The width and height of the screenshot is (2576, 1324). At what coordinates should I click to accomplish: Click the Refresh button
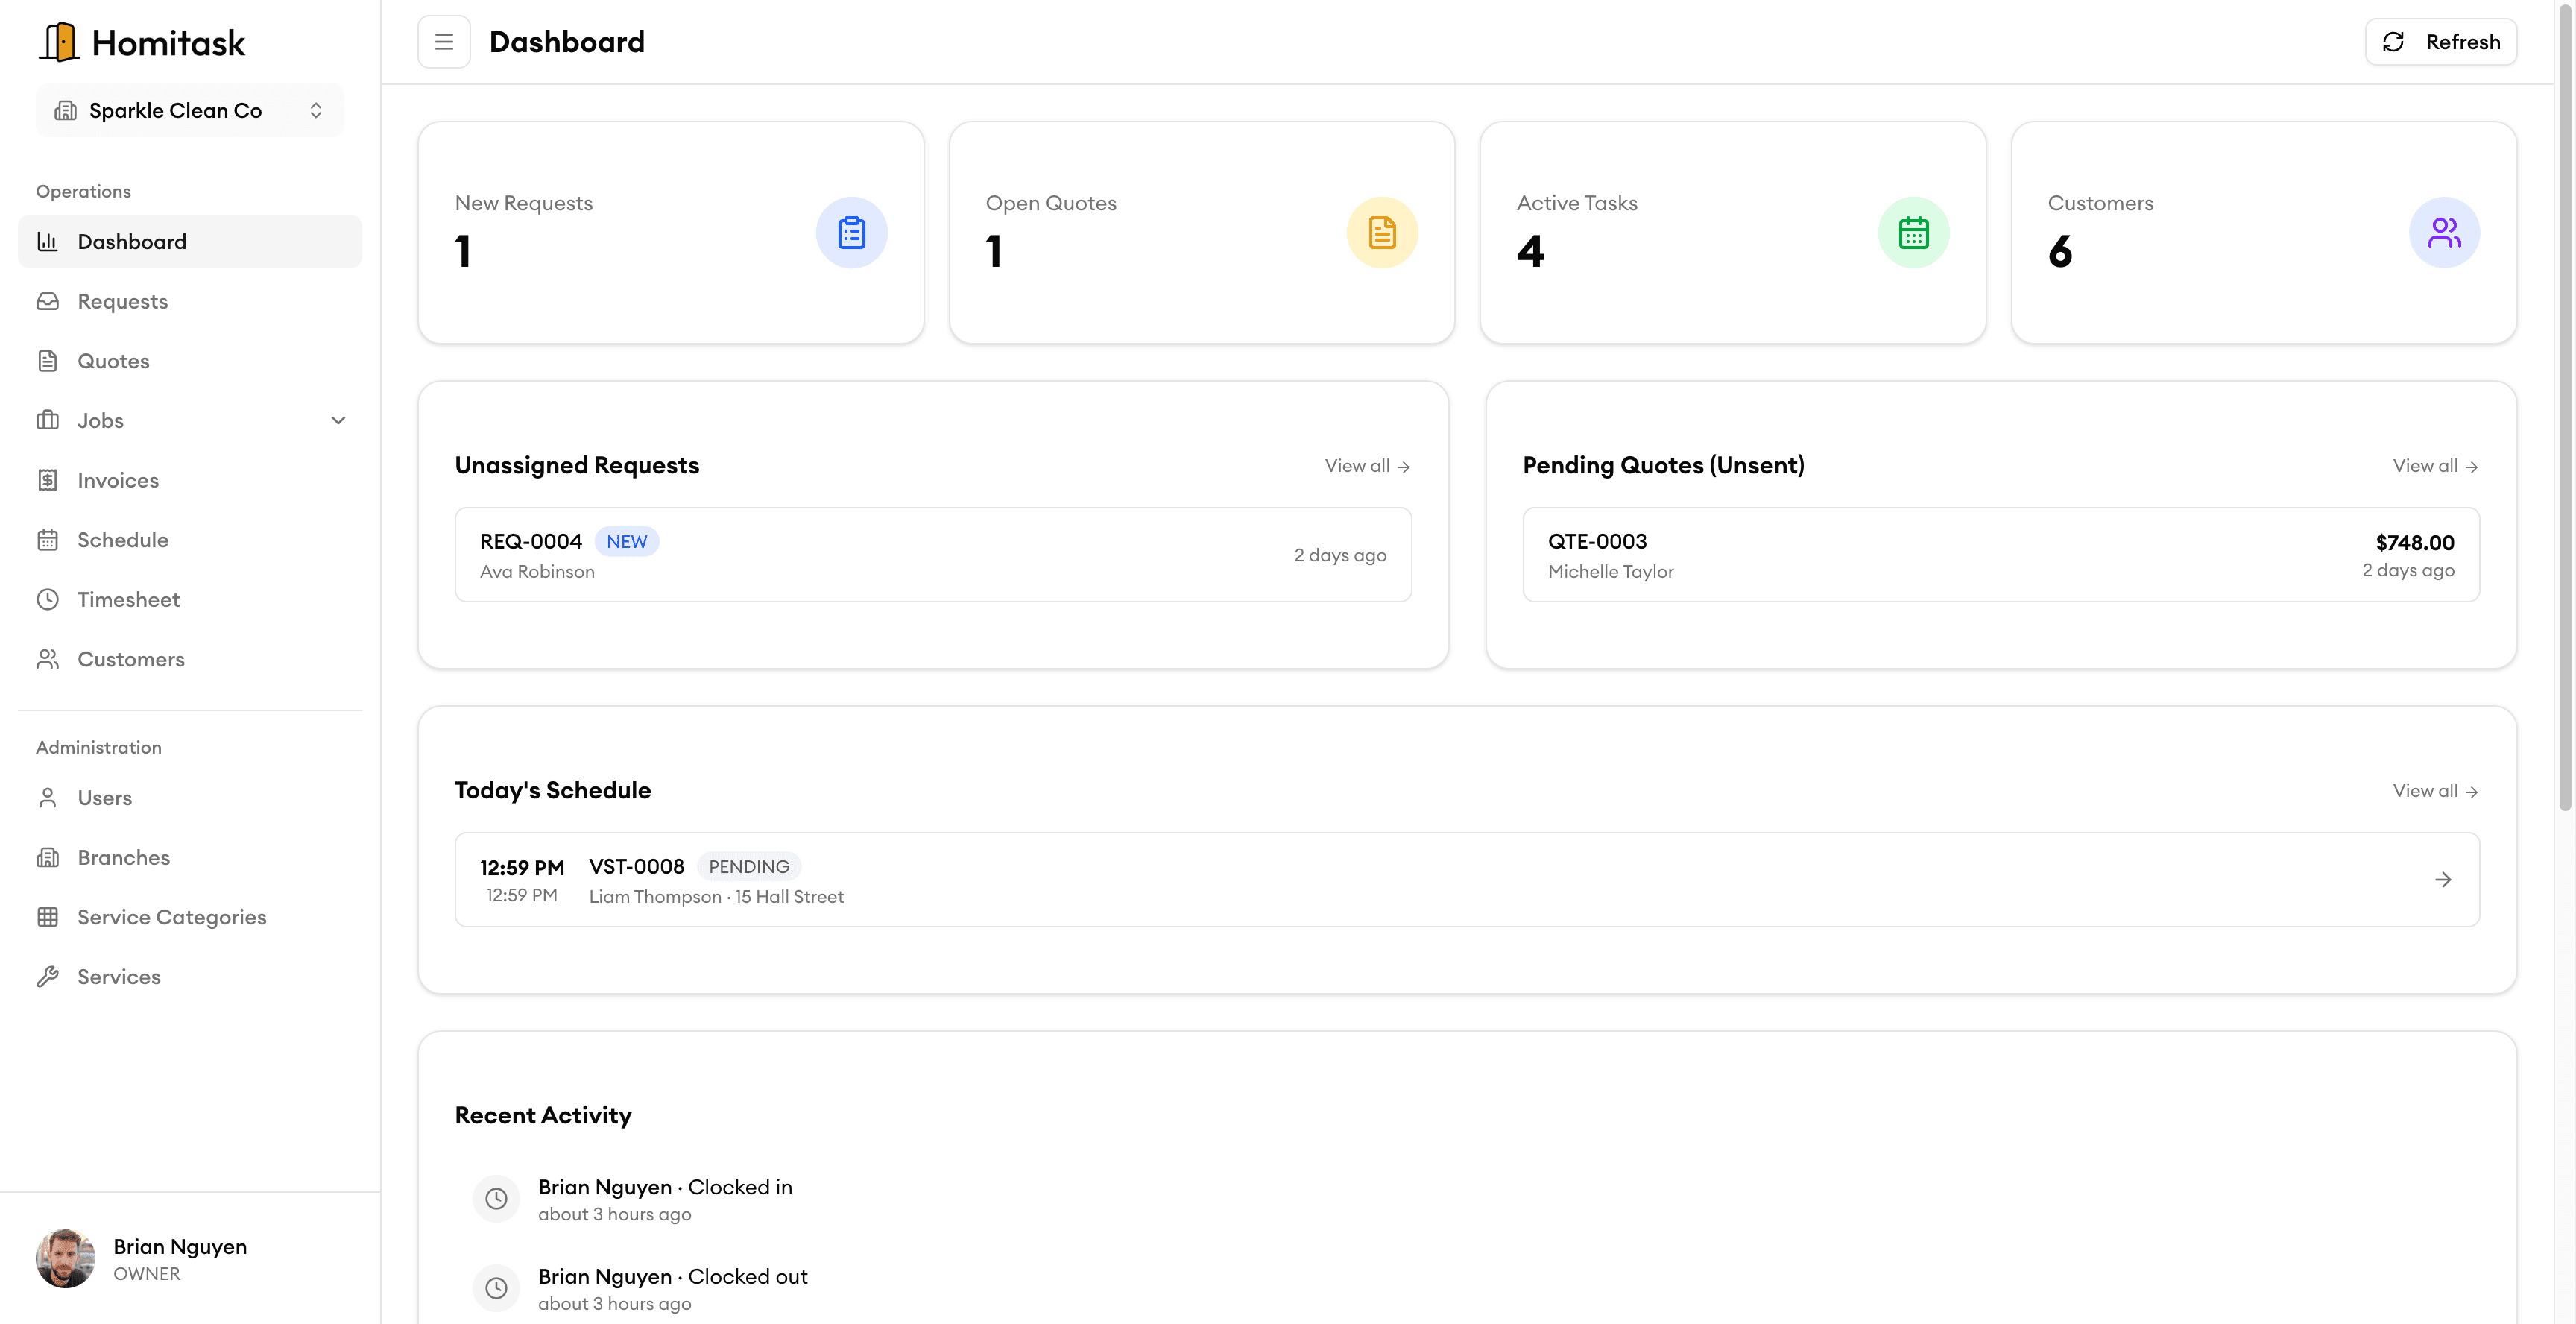point(2440,41)
